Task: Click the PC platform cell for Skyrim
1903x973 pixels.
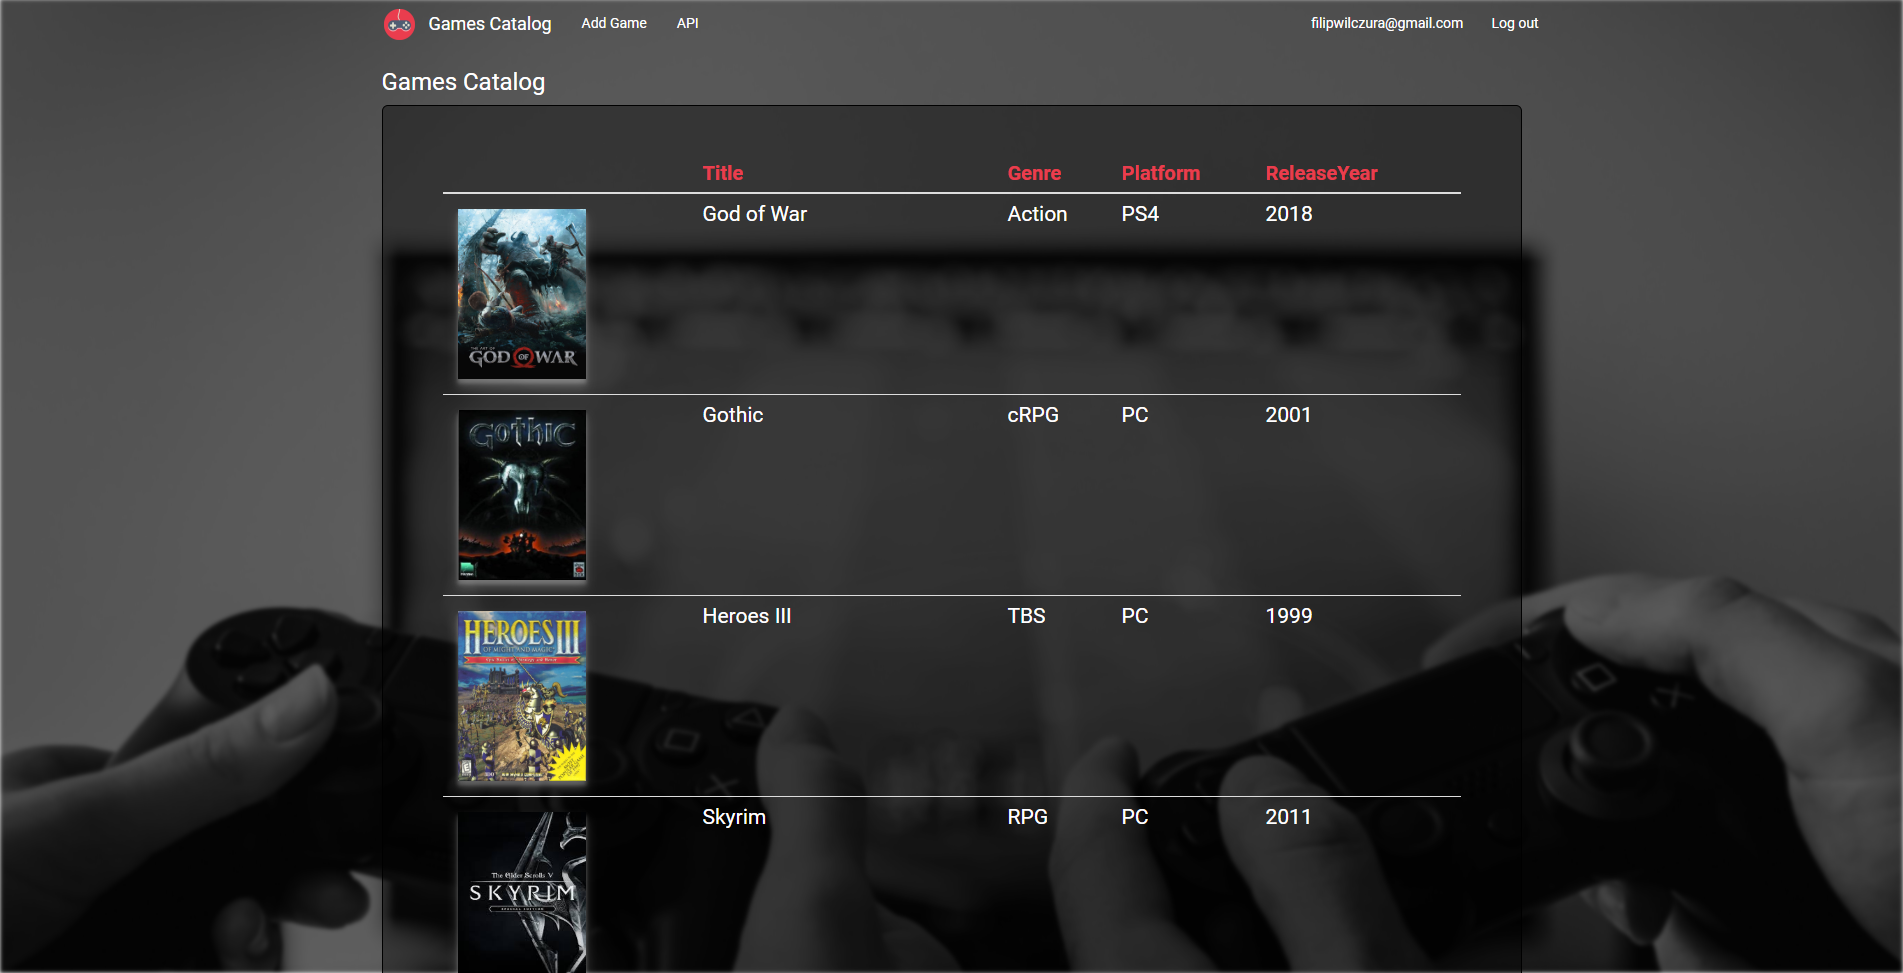Action: click(1134, 817)
